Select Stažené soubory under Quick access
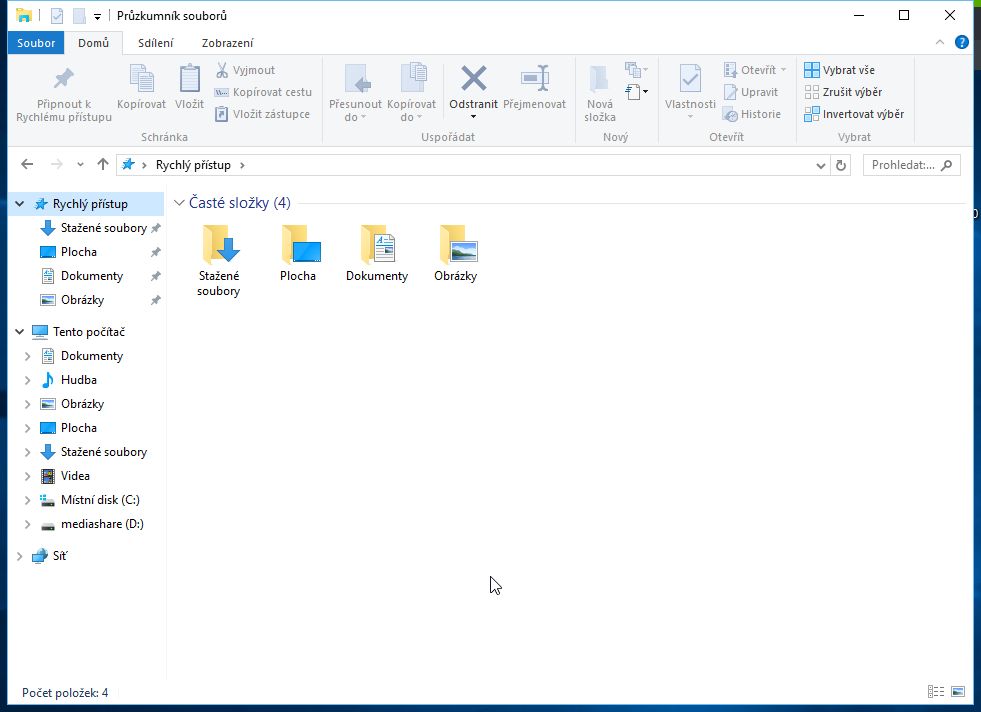This screenshot has height=712, width=981. (x=104, y=228)
